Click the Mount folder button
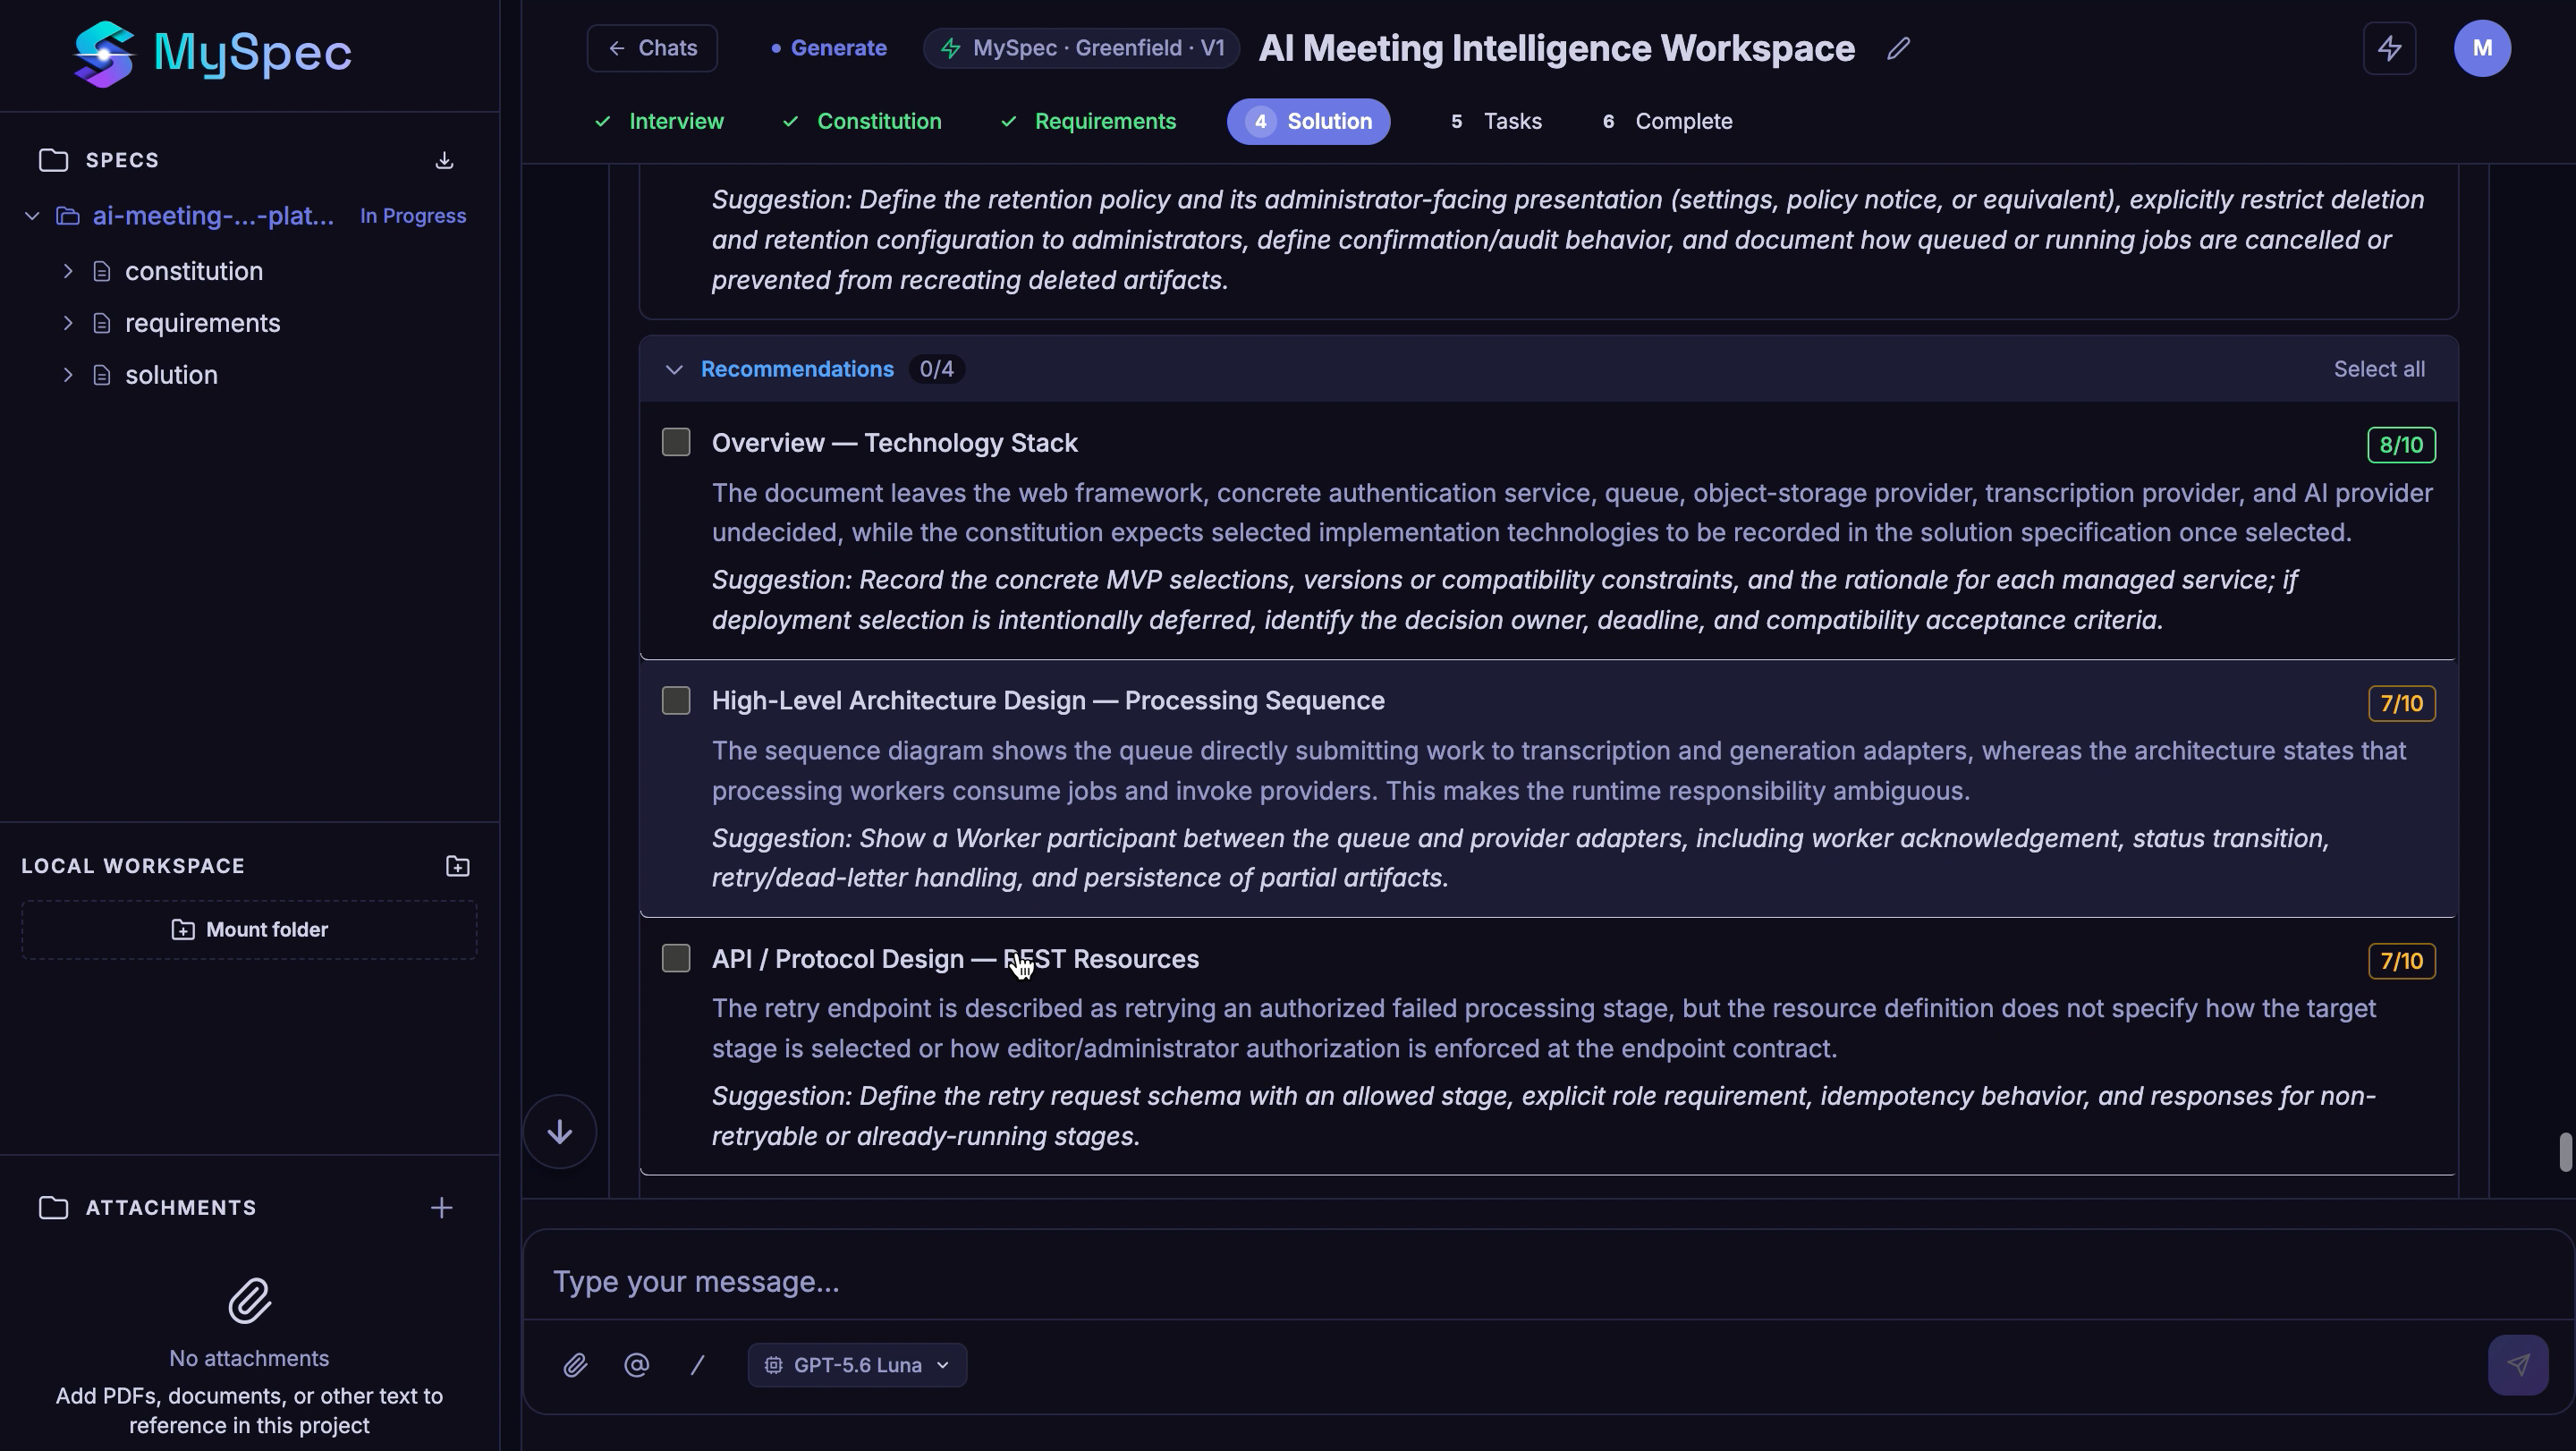Image resolution: width=2576 pixels, height=1451 pixels. [249, 930]
